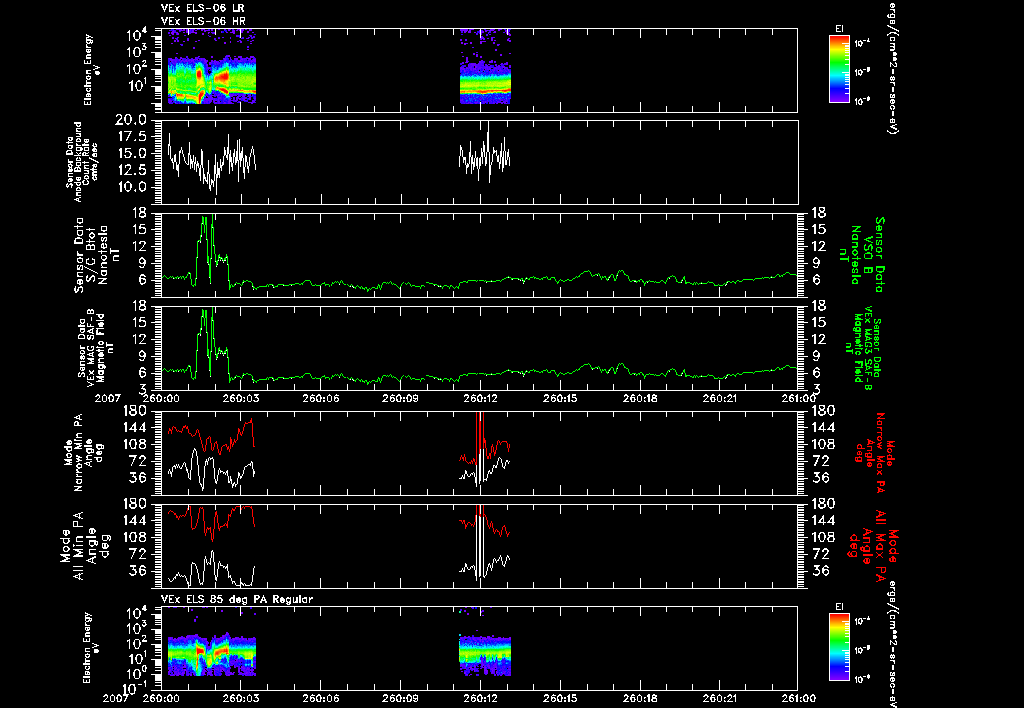The width and height of the screenshot is (1024, 708).
Task: Click the '260:21' label on the bottom time axis
Action: pos(720,698)
